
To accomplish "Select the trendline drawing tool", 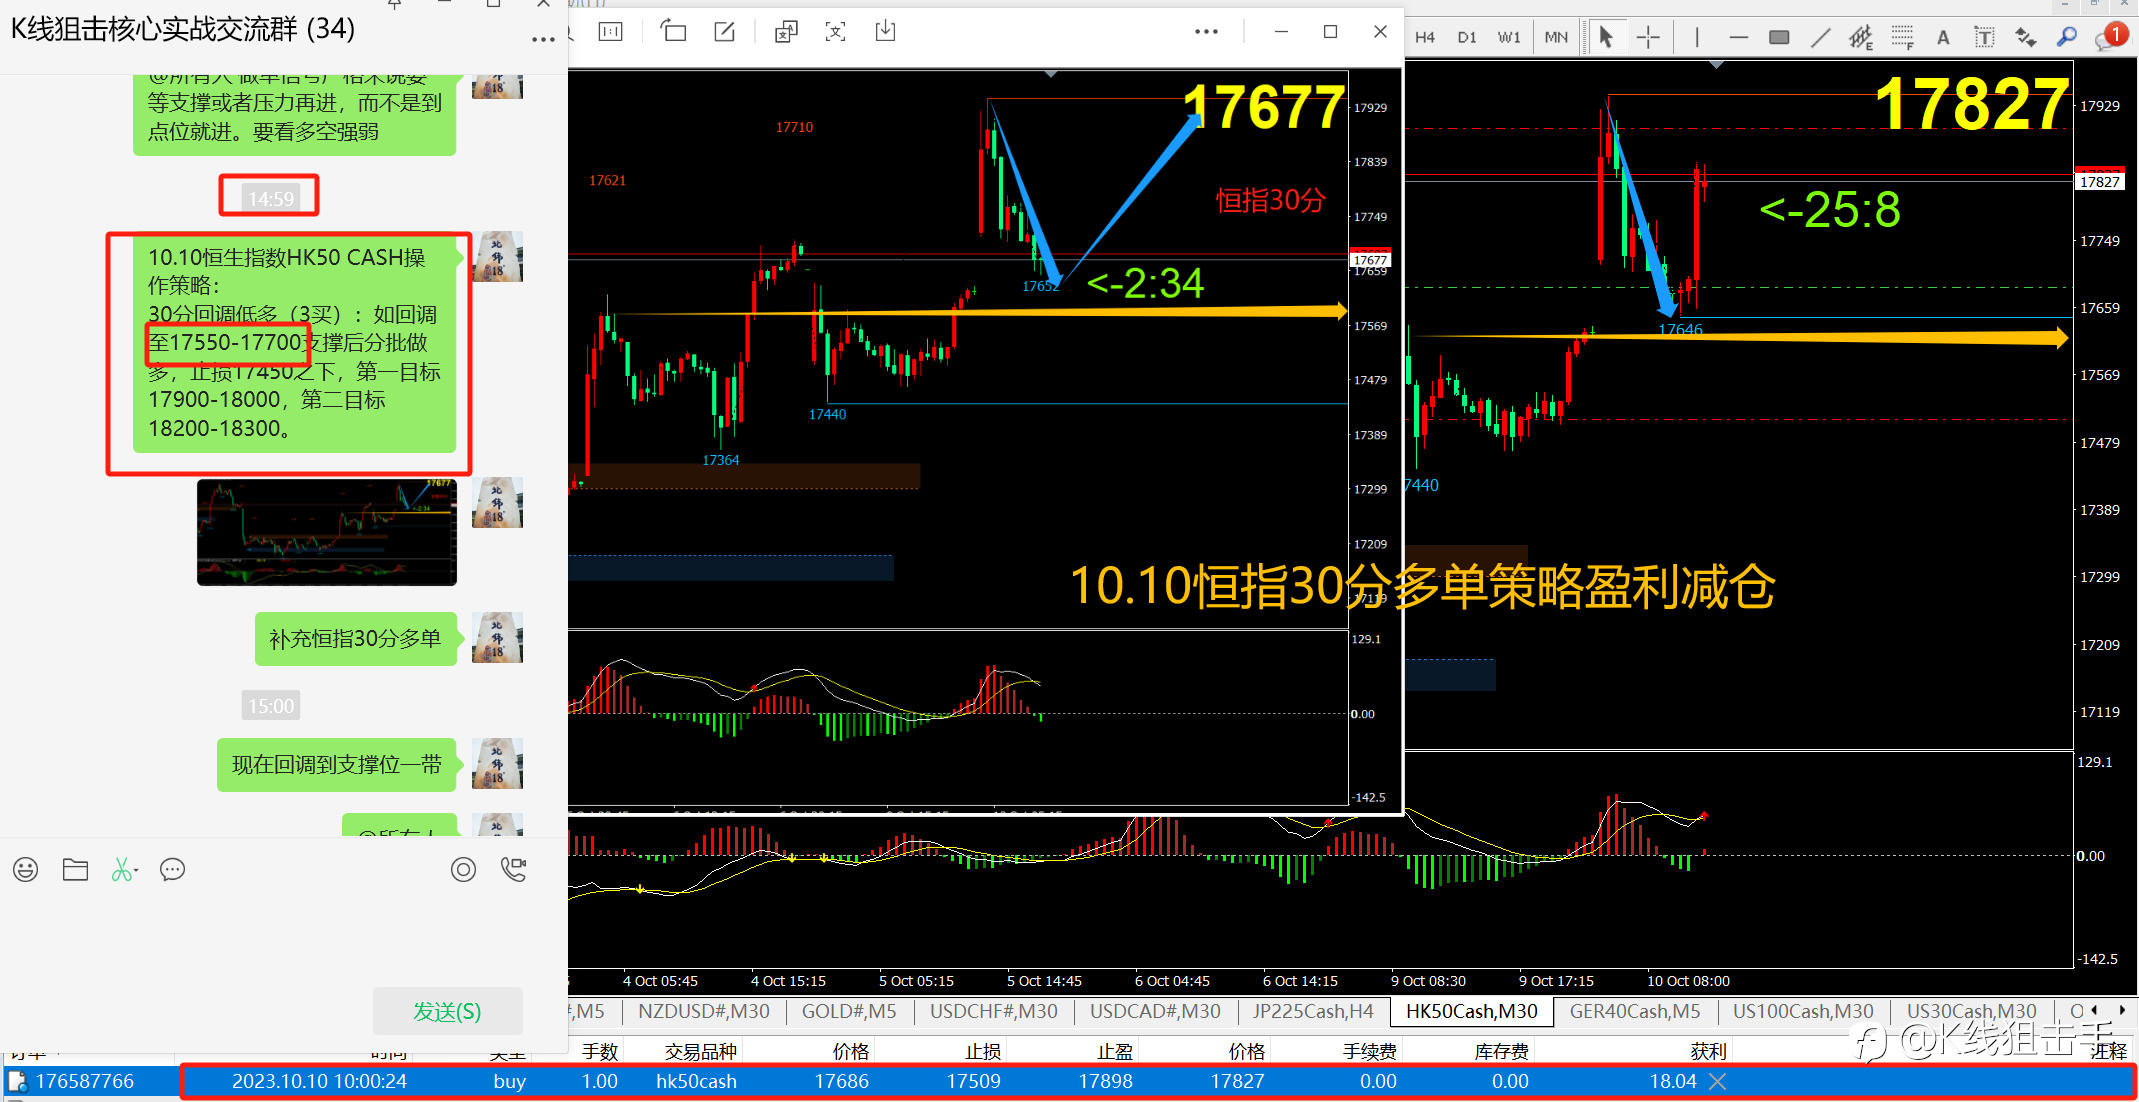I will pyautogui.click(x=1821, y=38).
